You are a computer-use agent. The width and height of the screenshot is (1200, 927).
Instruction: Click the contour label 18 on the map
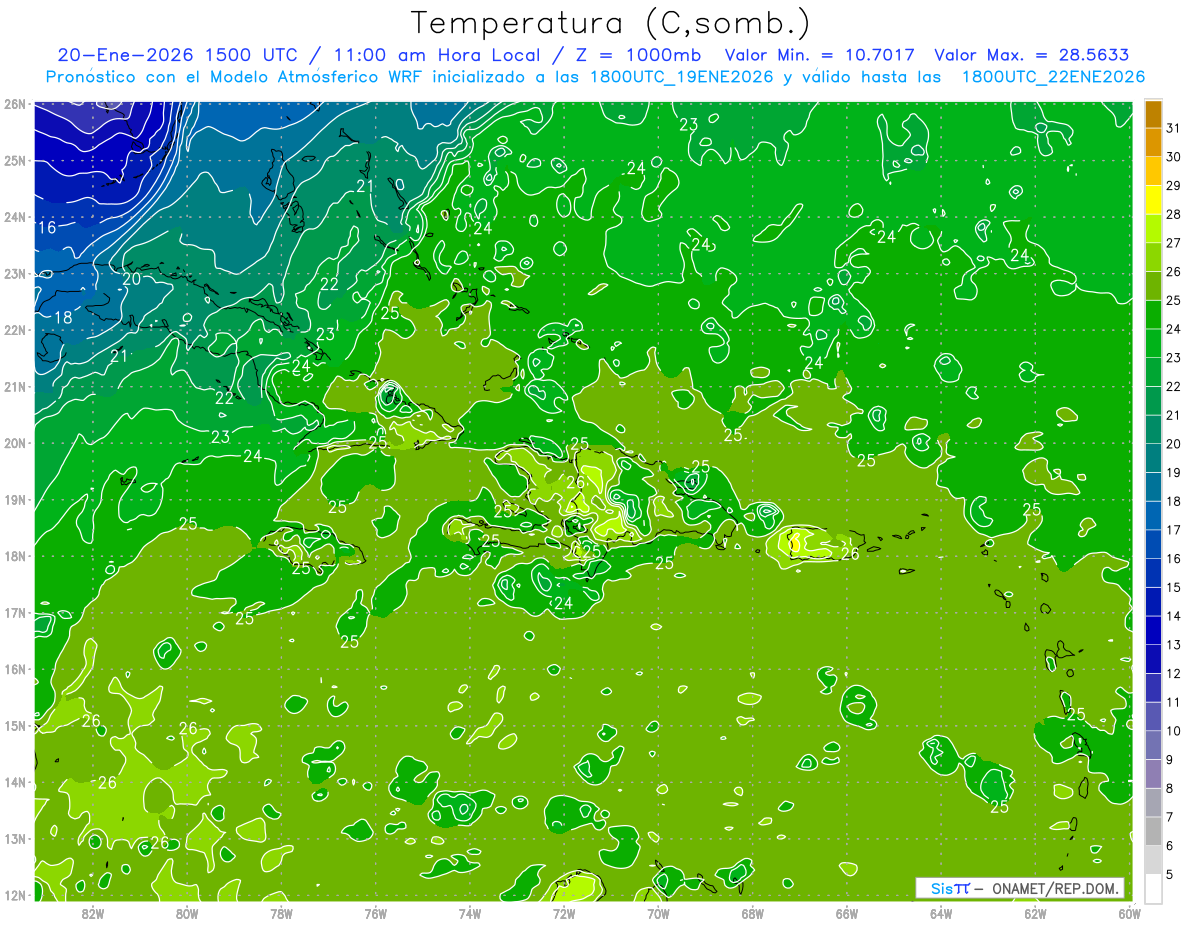62,318
